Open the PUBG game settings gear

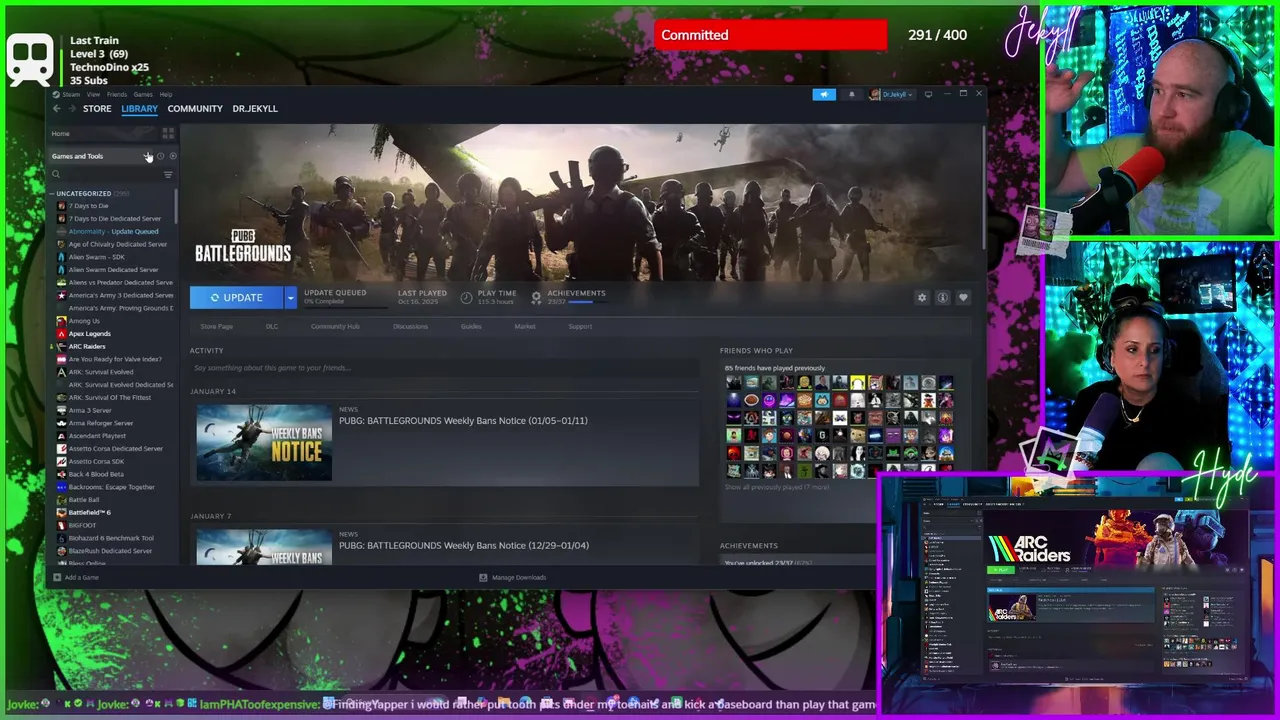pos(922,297)
